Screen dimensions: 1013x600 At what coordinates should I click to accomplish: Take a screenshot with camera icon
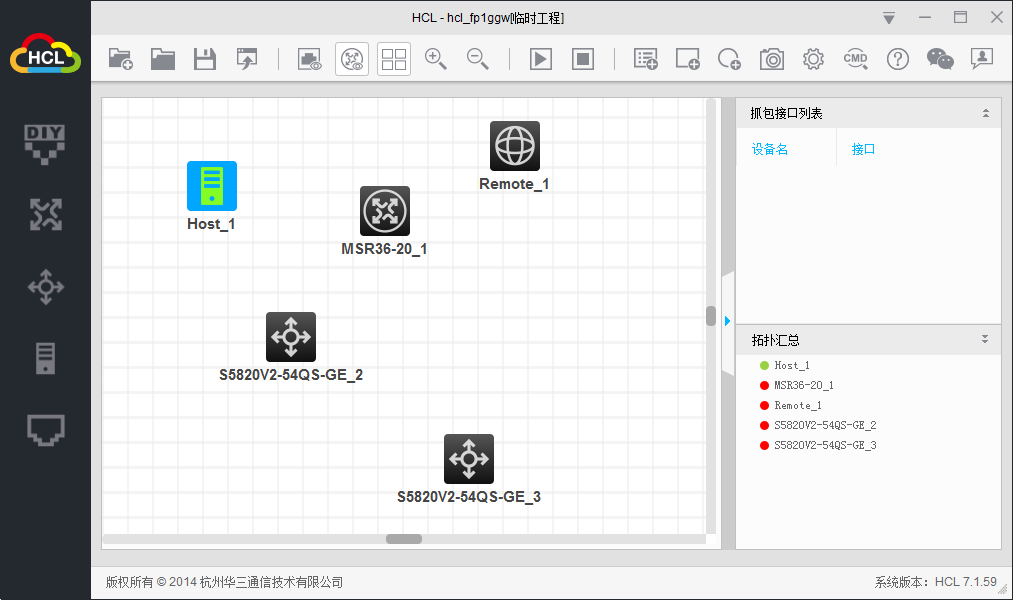click(x=771, y=59)
